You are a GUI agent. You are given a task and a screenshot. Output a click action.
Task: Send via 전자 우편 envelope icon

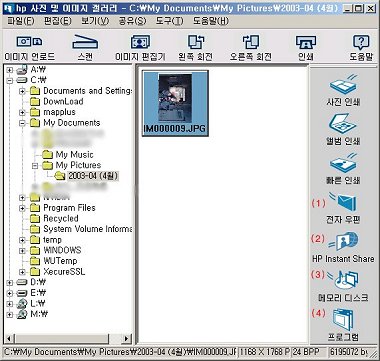tap(343, 202)
